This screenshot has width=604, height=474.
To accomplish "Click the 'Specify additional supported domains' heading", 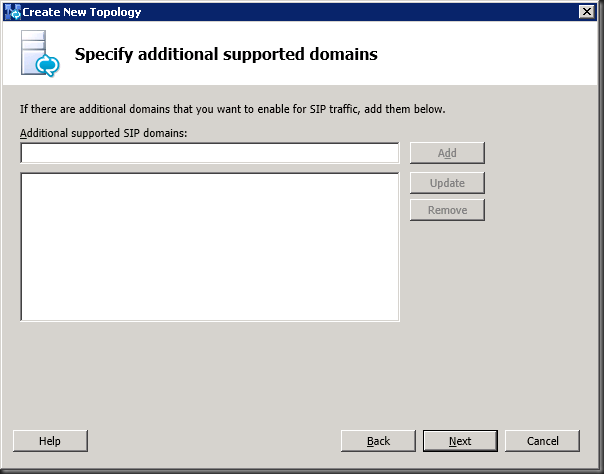I will click(226, 54).
